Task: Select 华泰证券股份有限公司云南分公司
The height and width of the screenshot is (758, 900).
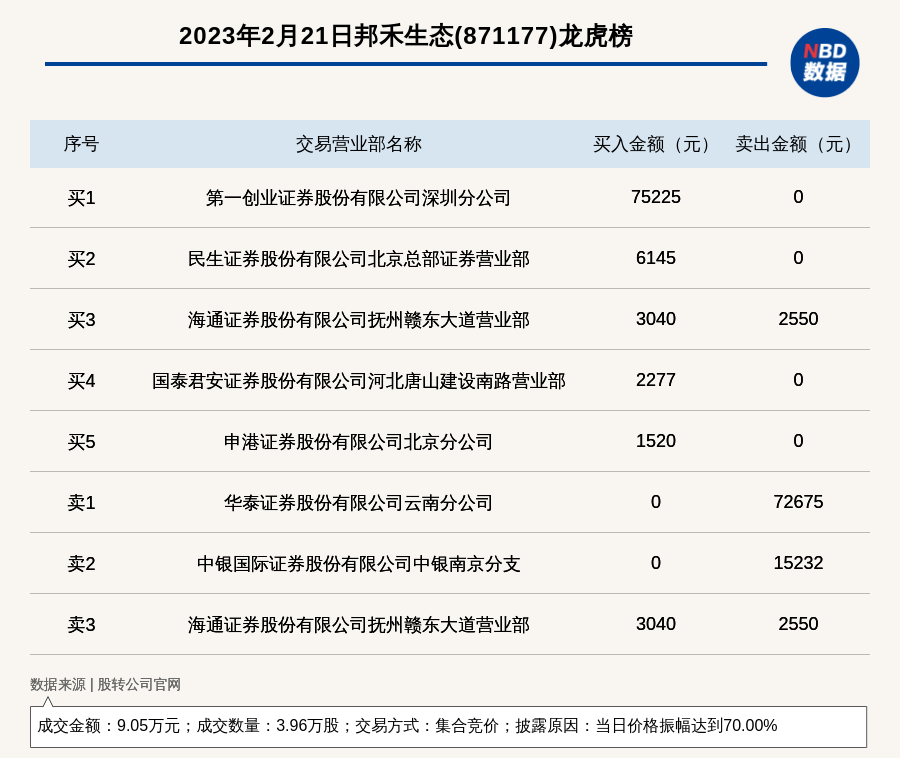Action: tap(358, 503)
